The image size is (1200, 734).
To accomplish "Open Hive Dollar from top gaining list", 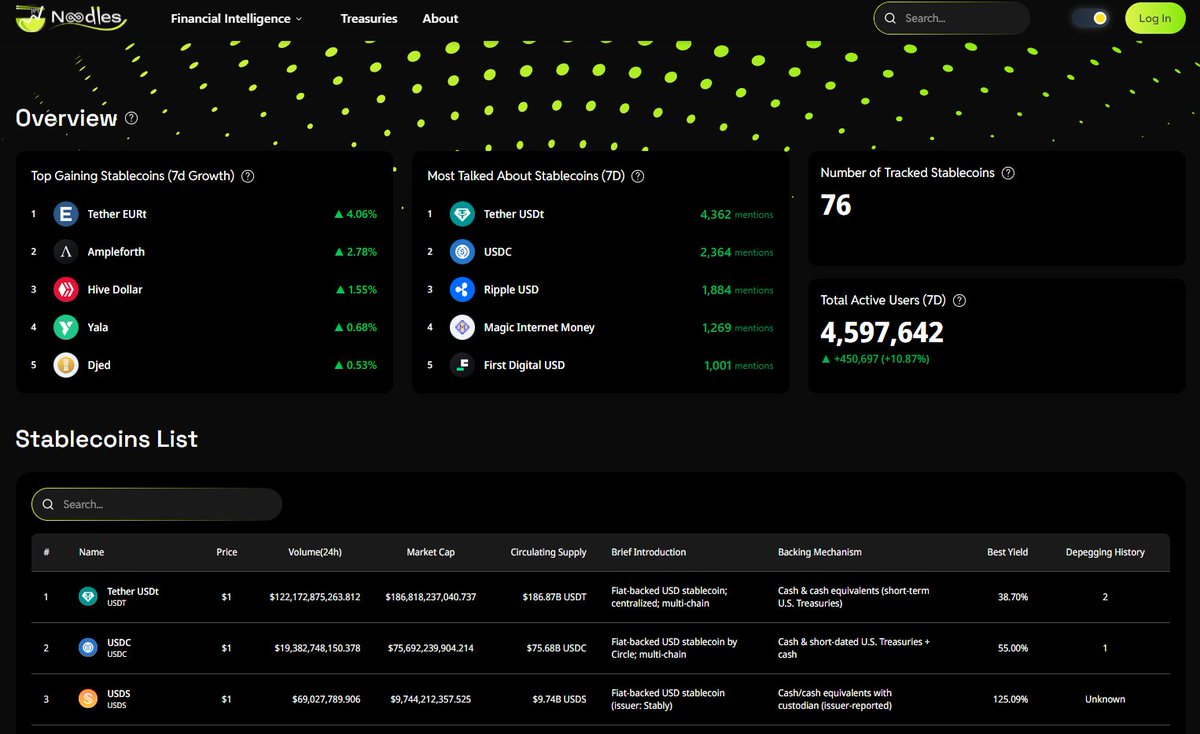I will 115,290.
